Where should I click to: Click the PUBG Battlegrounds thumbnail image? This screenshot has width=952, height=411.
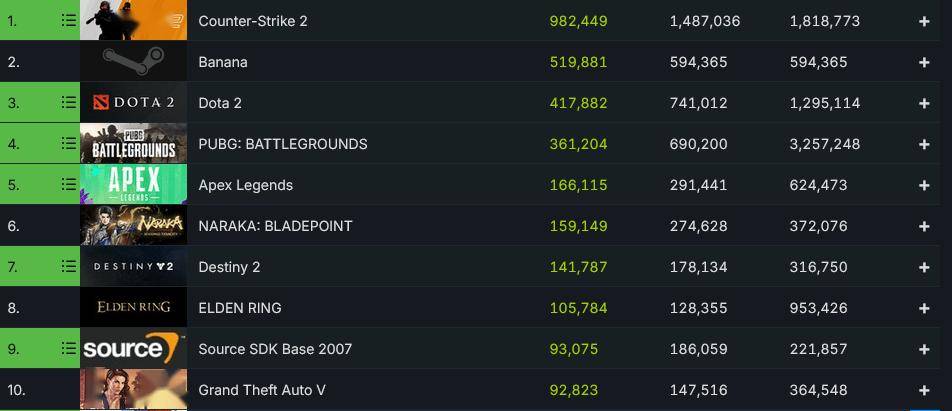(133, 144)
